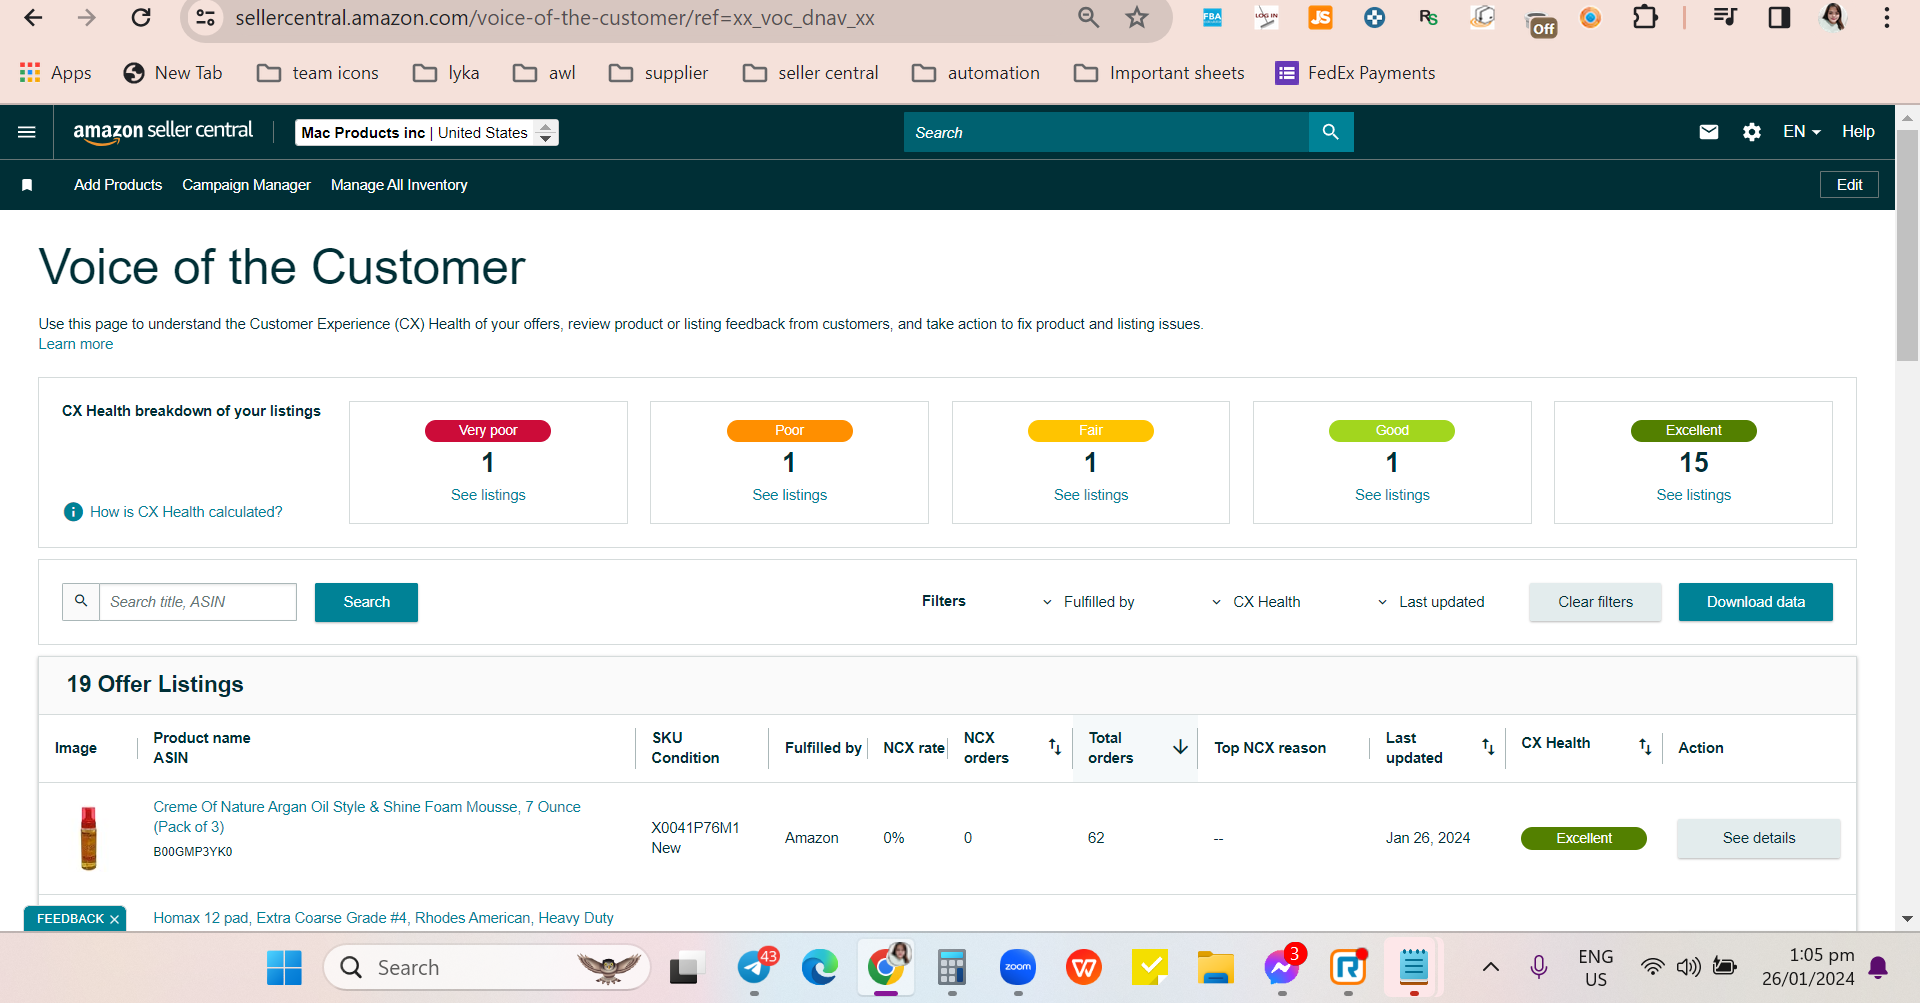Viewport: 1920px width, 1003px height.
Task: Click the teal Search button for listings
Action: [366, 602]
